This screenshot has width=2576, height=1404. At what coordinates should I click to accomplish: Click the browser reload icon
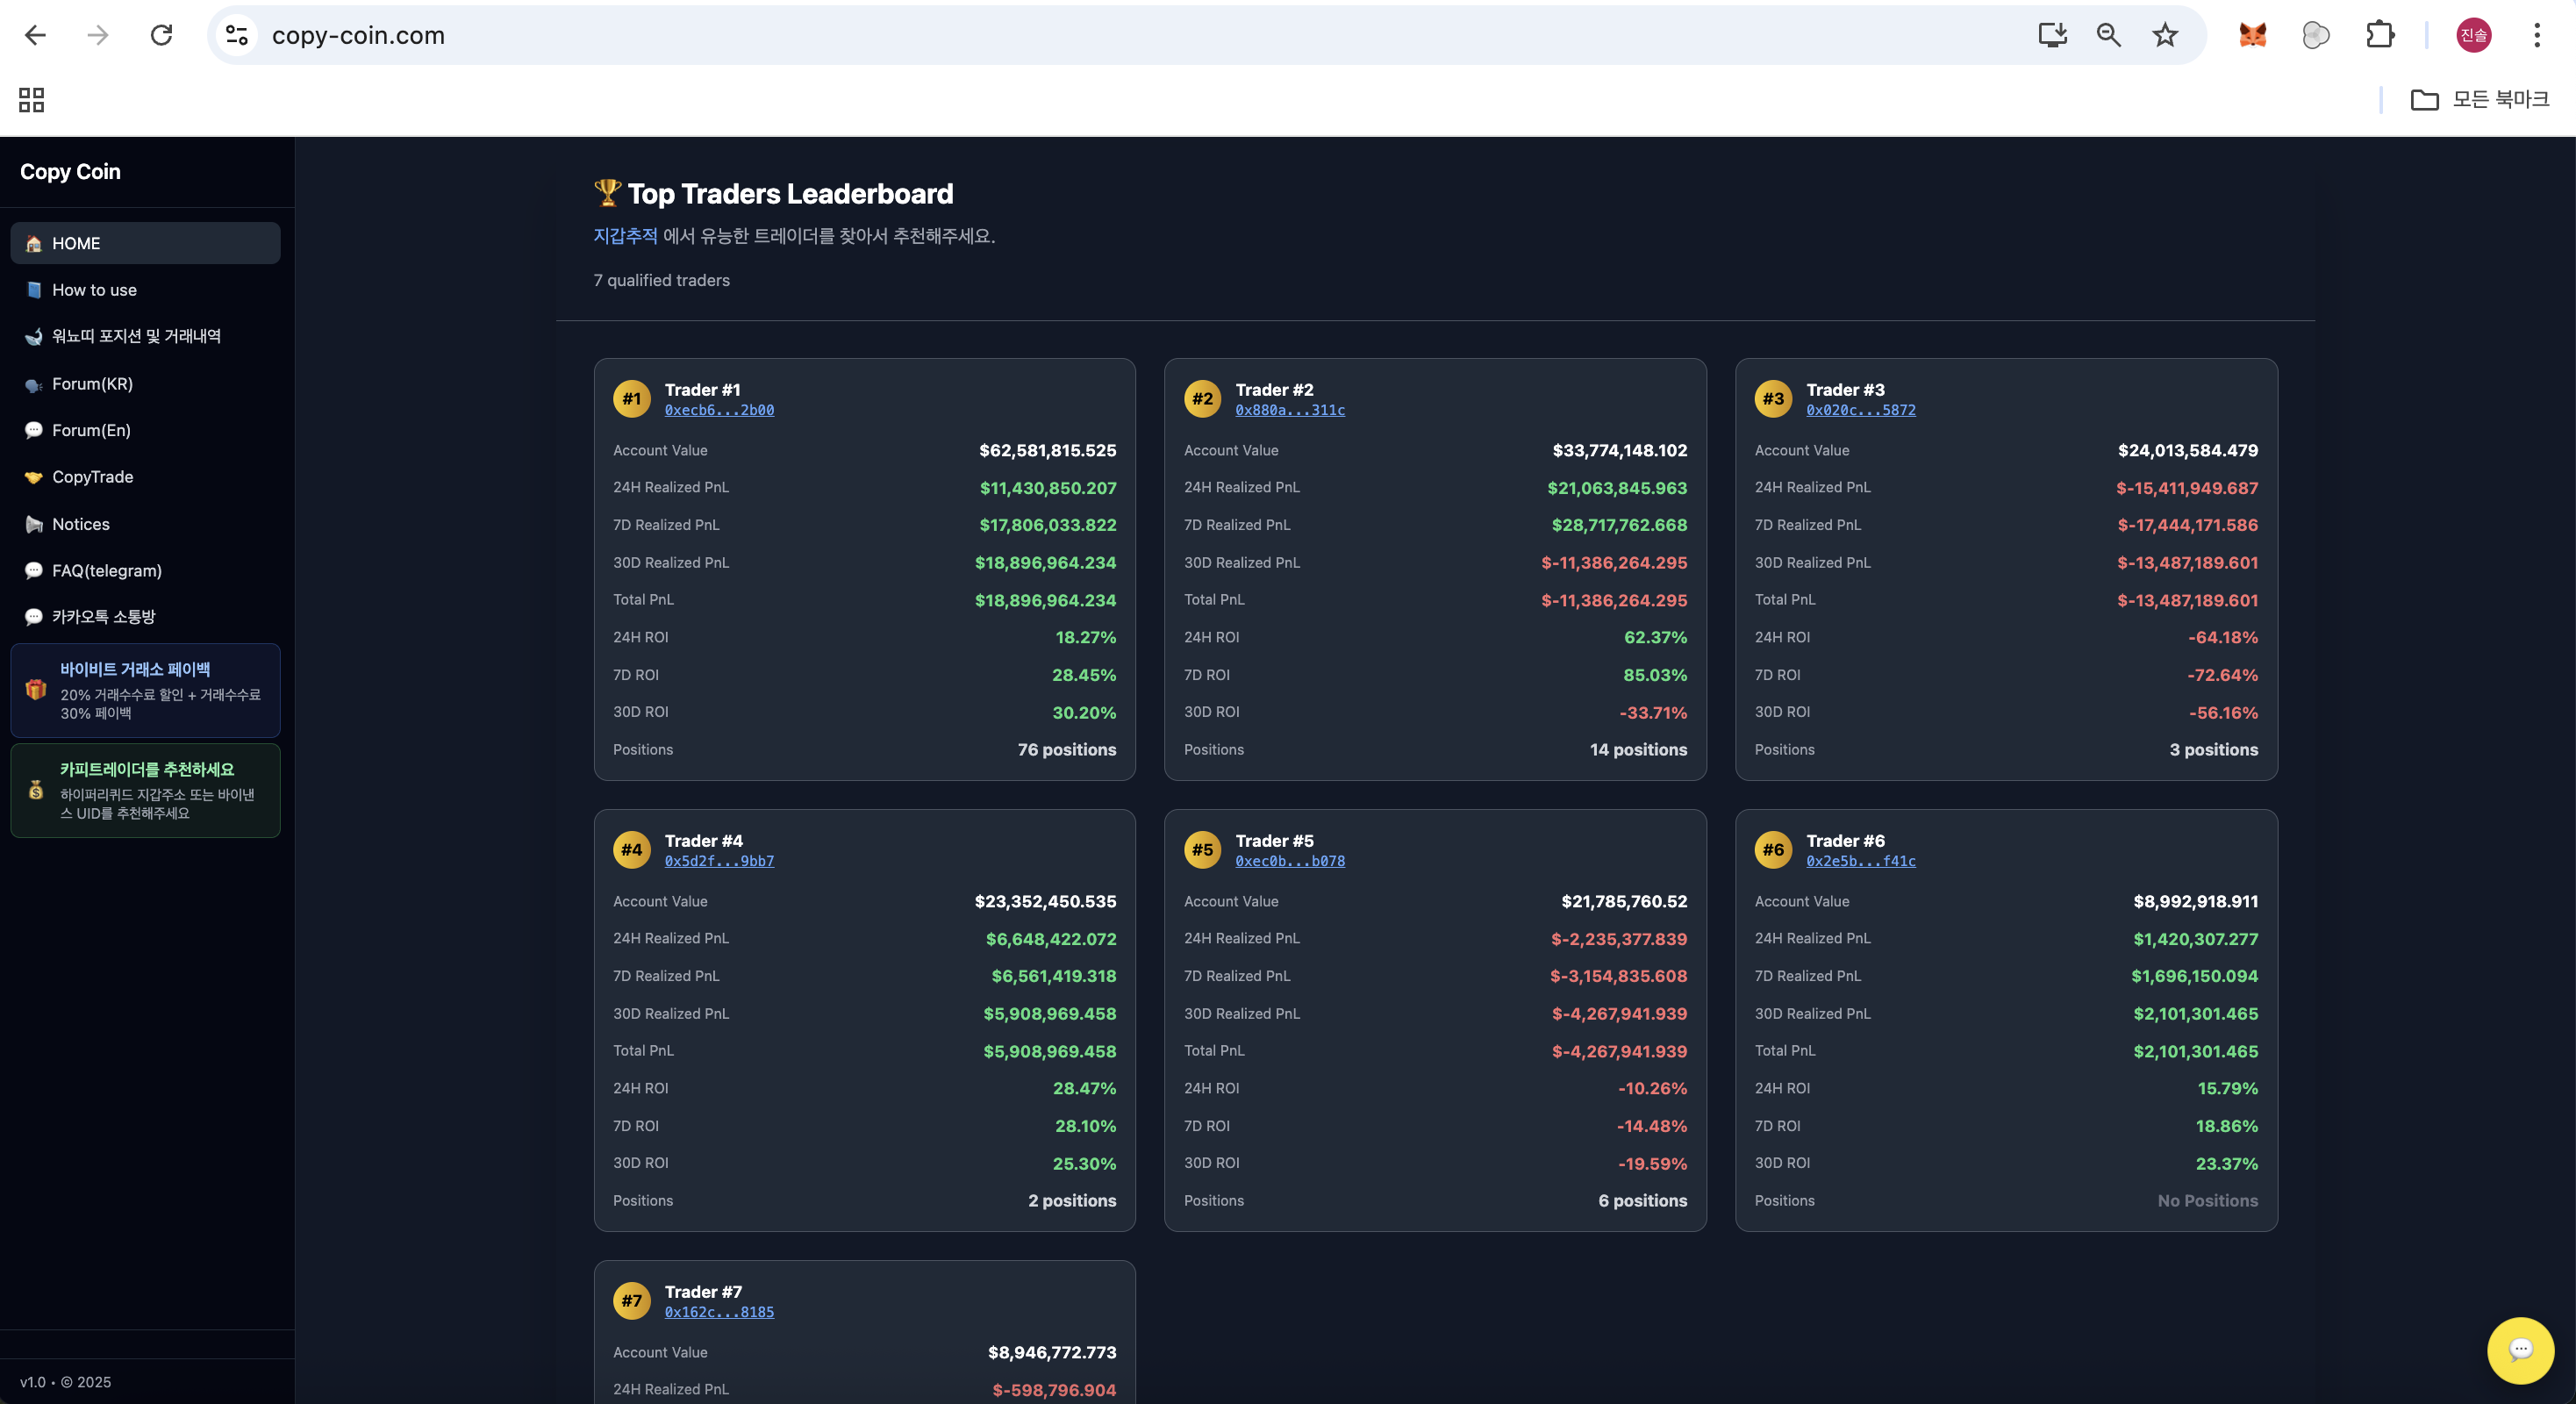161,35
